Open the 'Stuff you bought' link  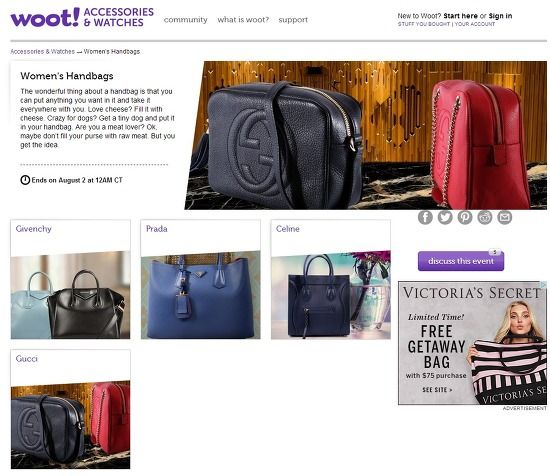(424, 24)
